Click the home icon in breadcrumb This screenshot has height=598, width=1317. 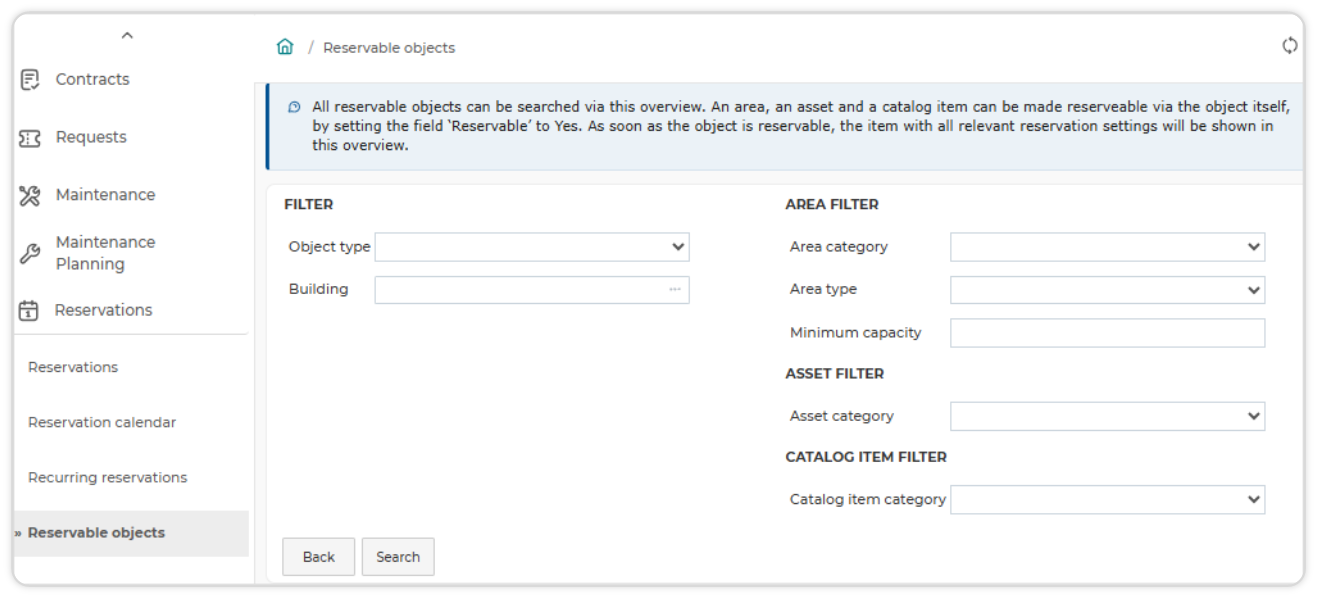pyautogui.click(x=285, y=47)
